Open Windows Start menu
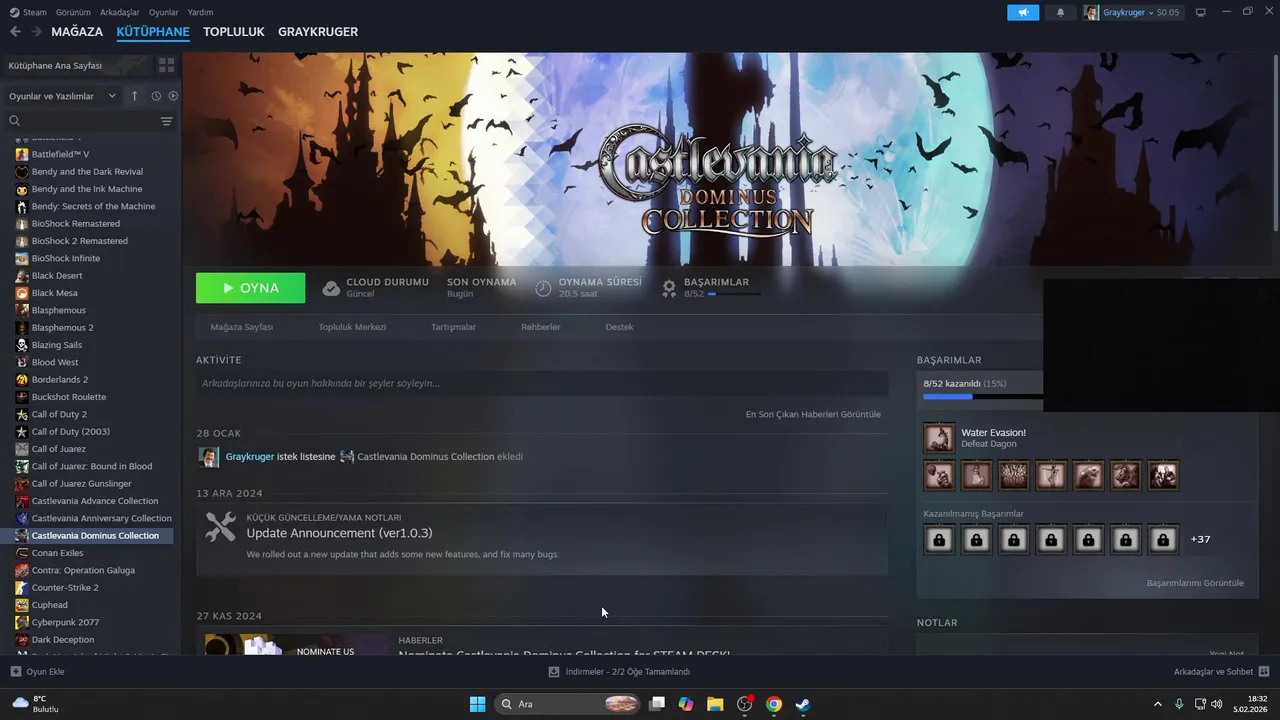The image size is (1280, 720). pos(477,704)
